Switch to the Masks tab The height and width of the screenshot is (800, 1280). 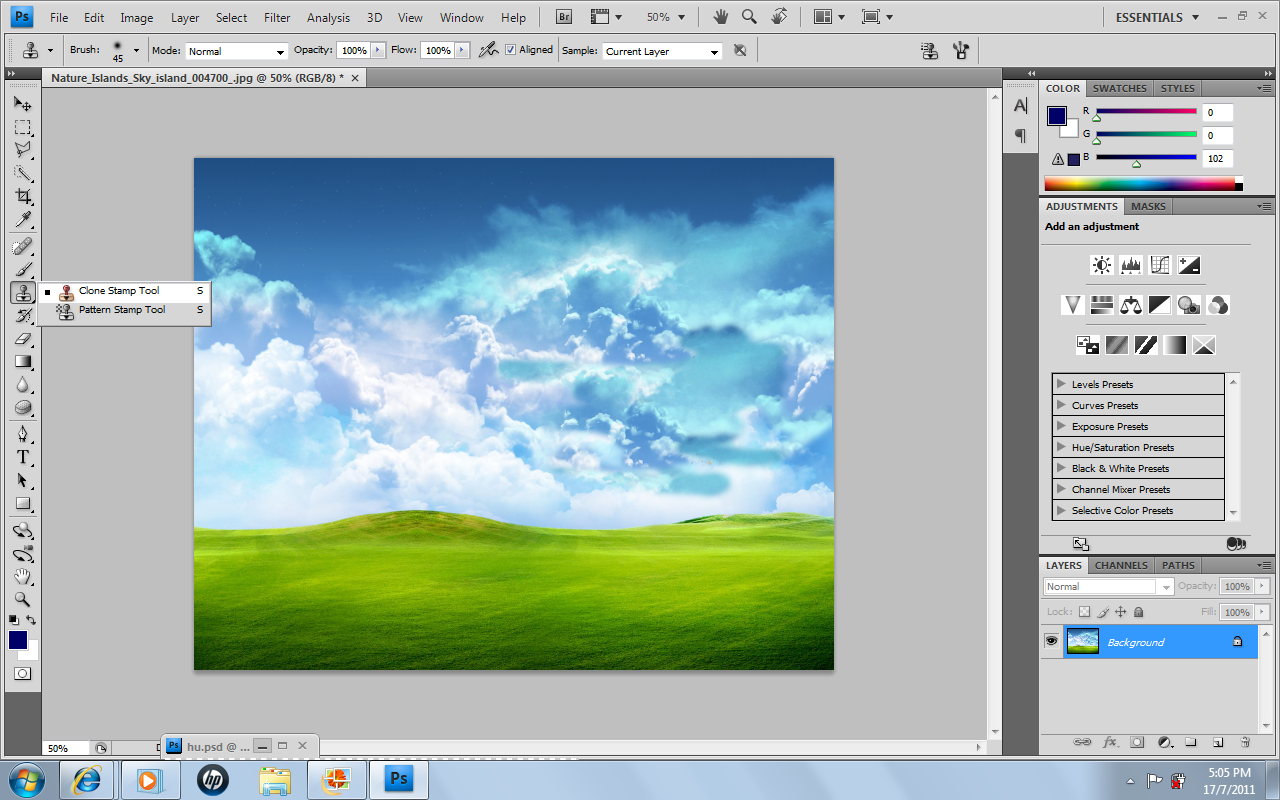click(1148, 206)
